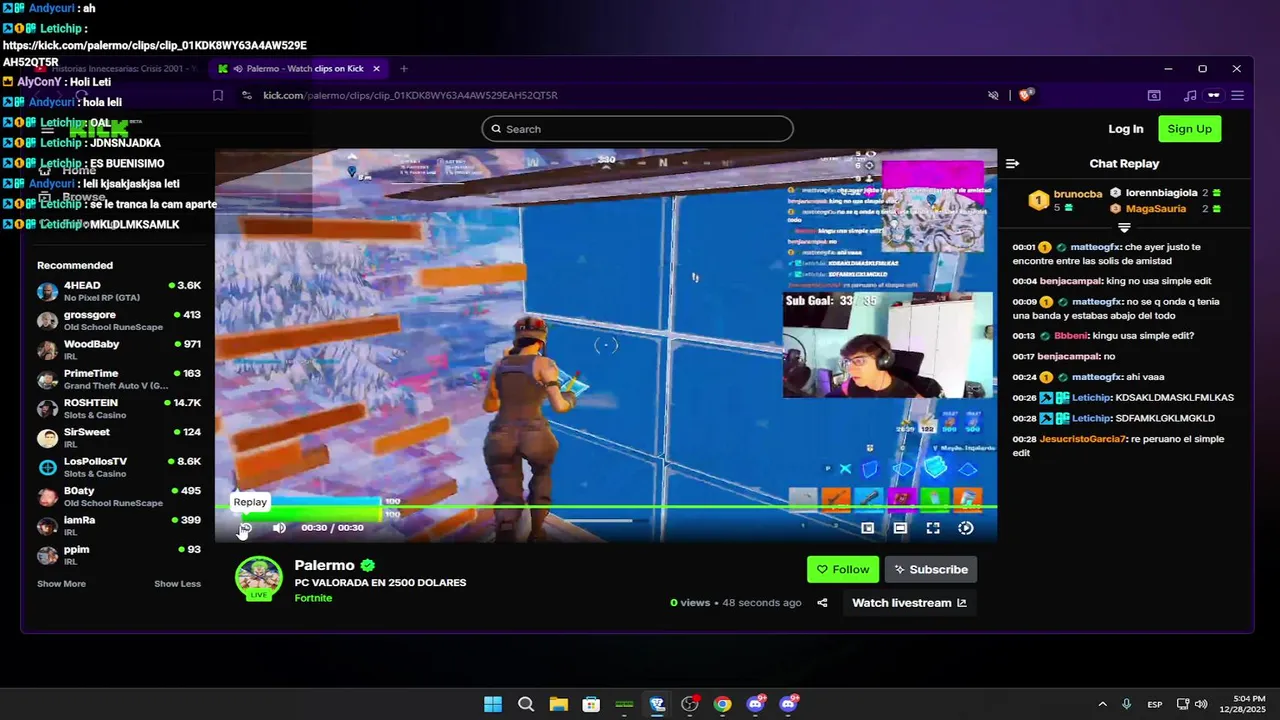
Task: Click the crossed-eye privacy icon in address bar
Action: (993, 96)
